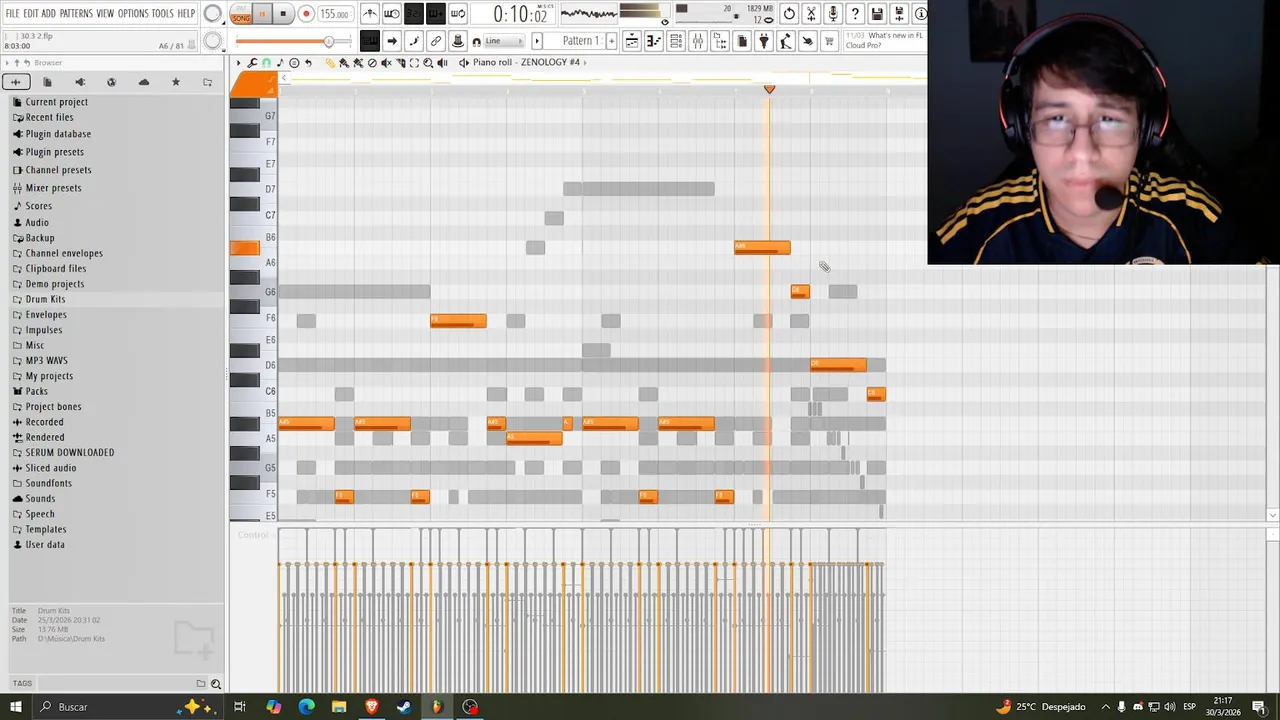Click the orange playhead marker on timeline
1280x720 pixels.
769,89
